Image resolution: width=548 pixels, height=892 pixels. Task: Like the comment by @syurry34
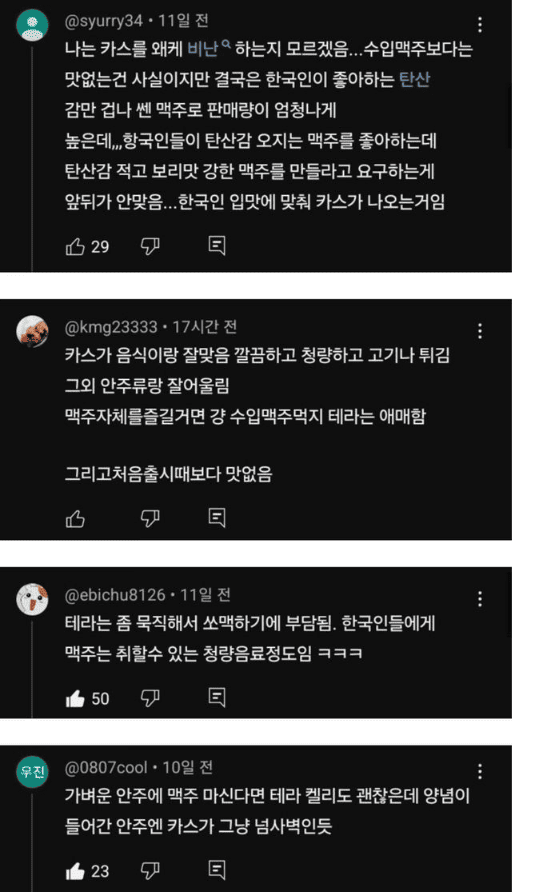pyautogui.click(x=75, y=246)
